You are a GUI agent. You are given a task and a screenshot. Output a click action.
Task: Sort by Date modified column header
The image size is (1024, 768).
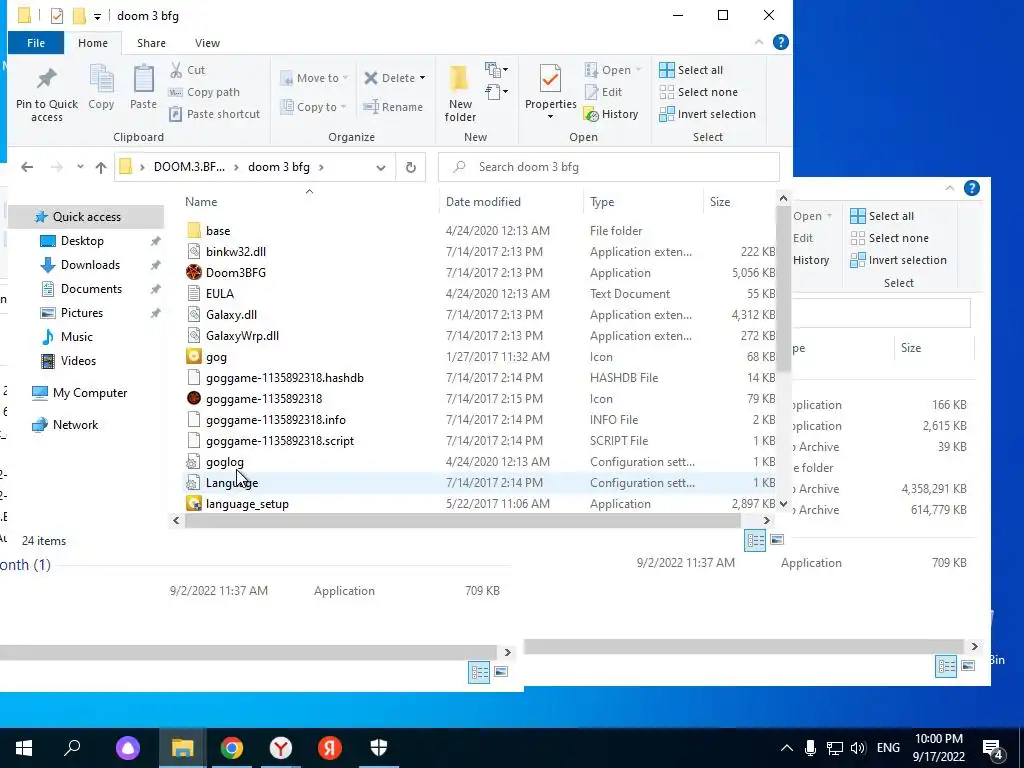tap(483, 202)
